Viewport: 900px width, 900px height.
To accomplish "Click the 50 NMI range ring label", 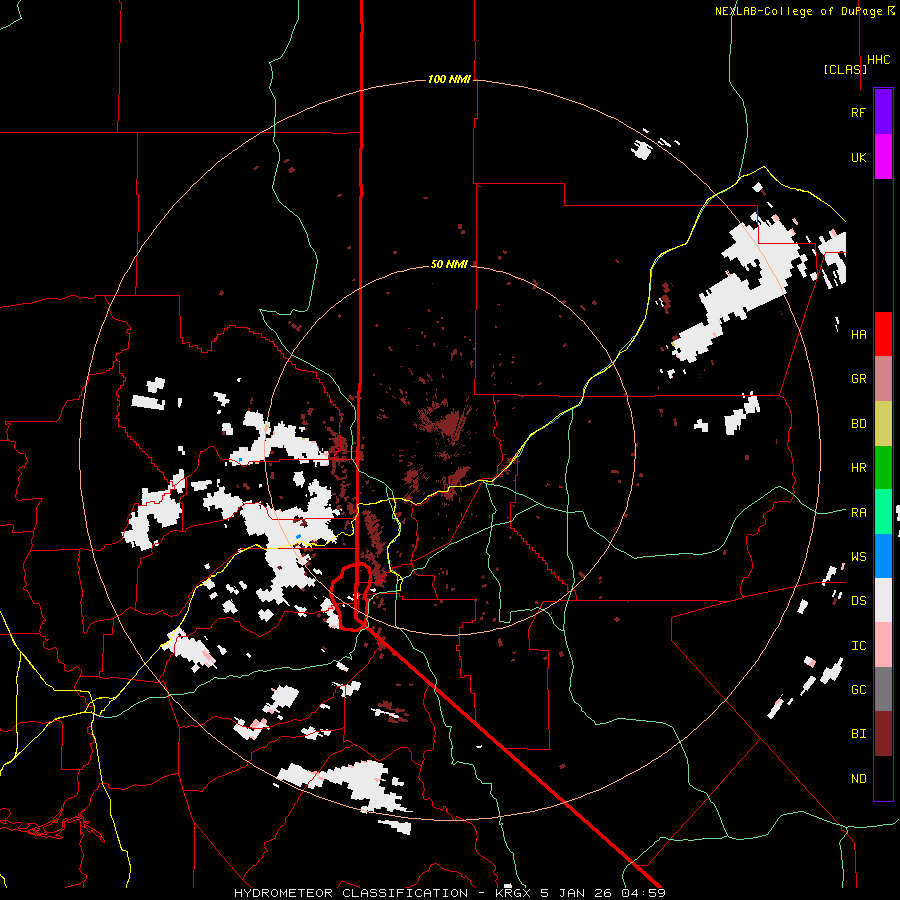I will [x=449, y=265].
